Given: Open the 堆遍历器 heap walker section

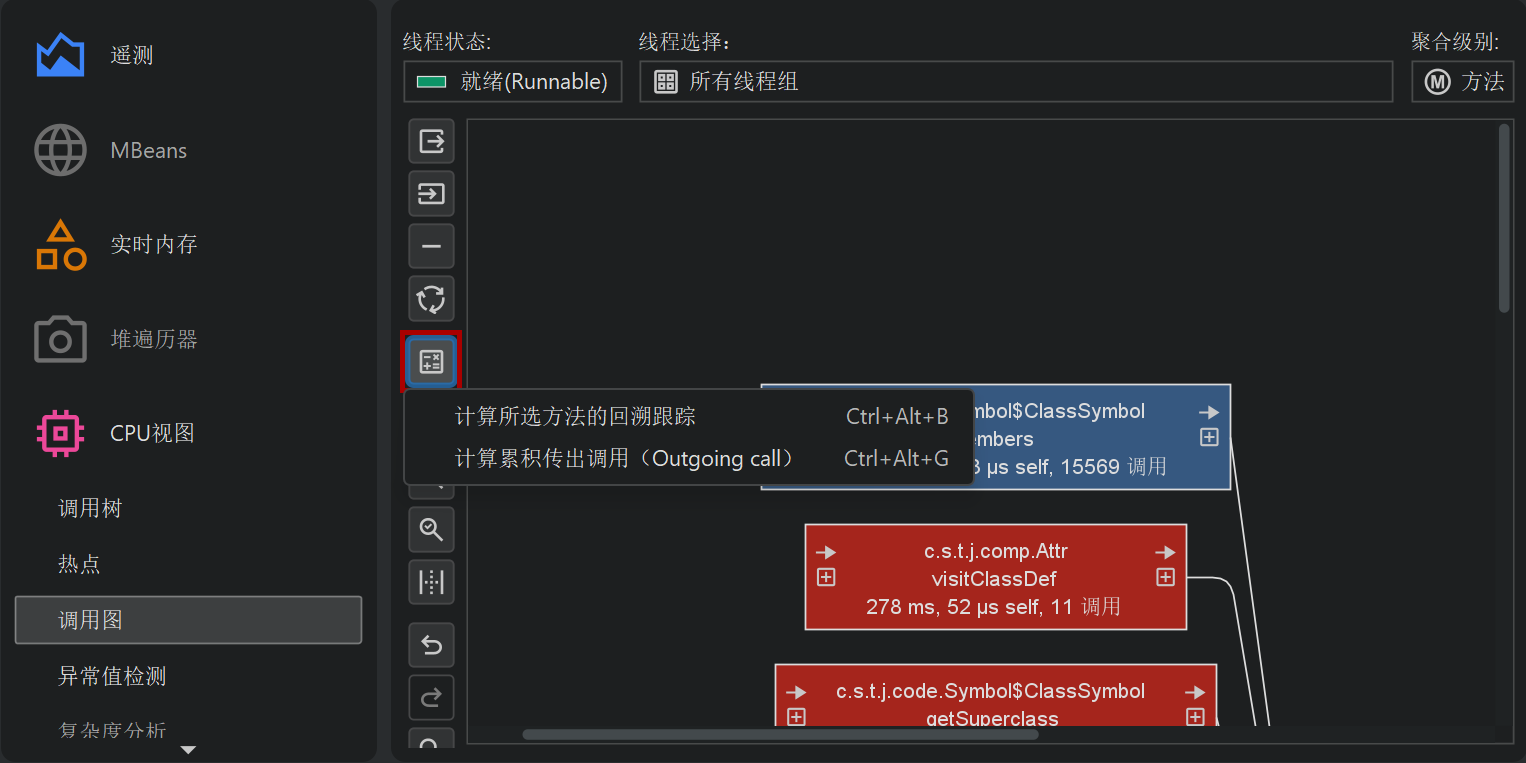Looking at the screenshot, I should coord(188,339).
